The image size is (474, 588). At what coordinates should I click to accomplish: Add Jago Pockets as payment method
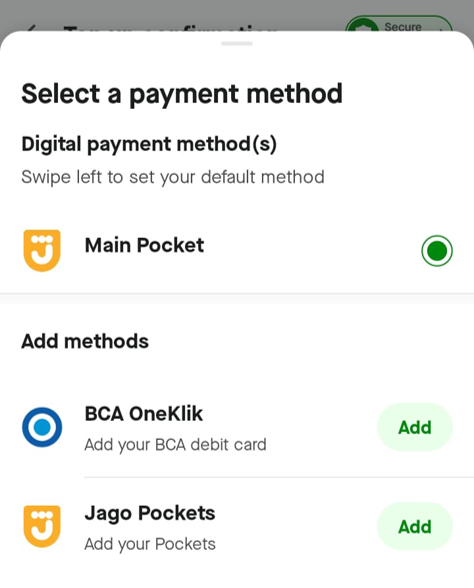pyautogui.click(x=415, y=526)
